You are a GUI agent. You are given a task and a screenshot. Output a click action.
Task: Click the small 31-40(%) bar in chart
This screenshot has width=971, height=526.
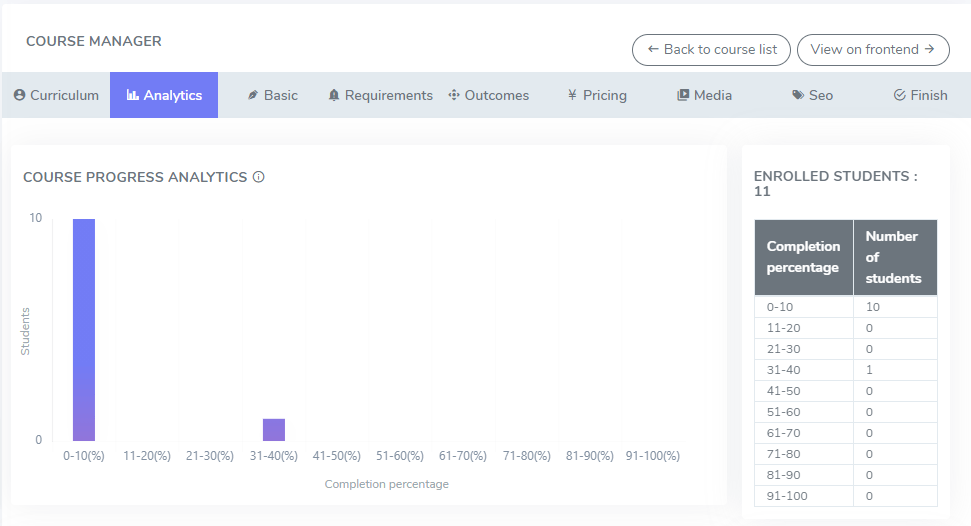tap(274, 430)
